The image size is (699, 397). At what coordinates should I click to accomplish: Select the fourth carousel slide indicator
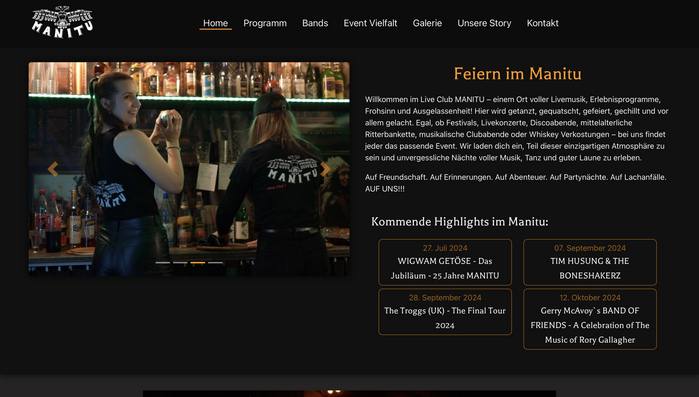215,262
